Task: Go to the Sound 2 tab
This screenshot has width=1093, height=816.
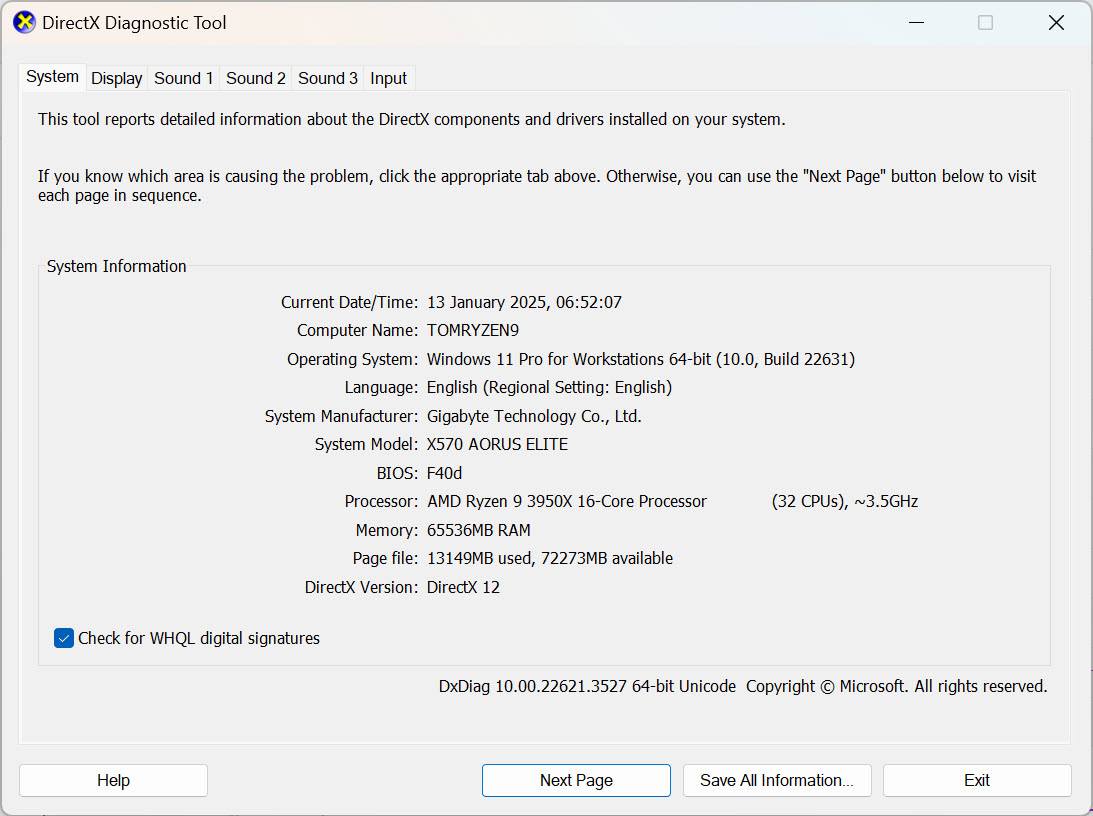Action: (x=255, y=78)
